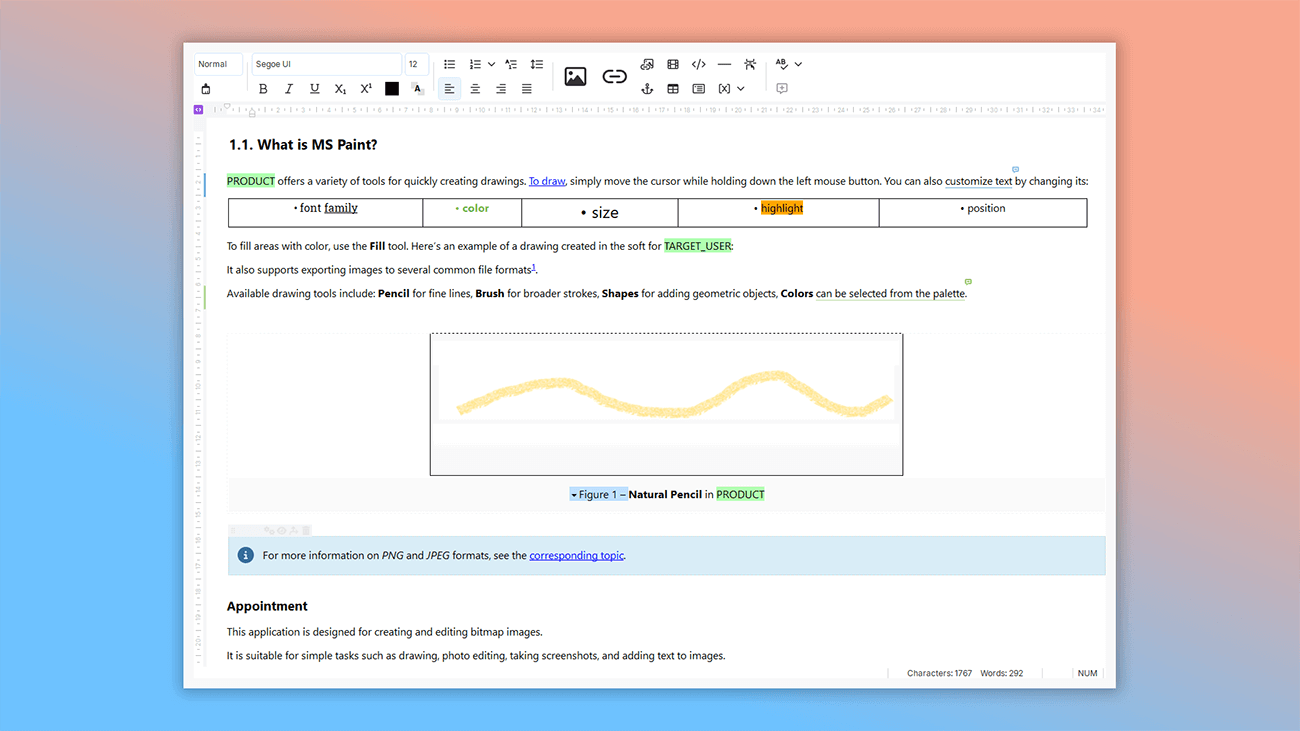The height and width of the screenshot is (731, 1300).
Task: Toggle bold formatting
Action: point(262,88)
